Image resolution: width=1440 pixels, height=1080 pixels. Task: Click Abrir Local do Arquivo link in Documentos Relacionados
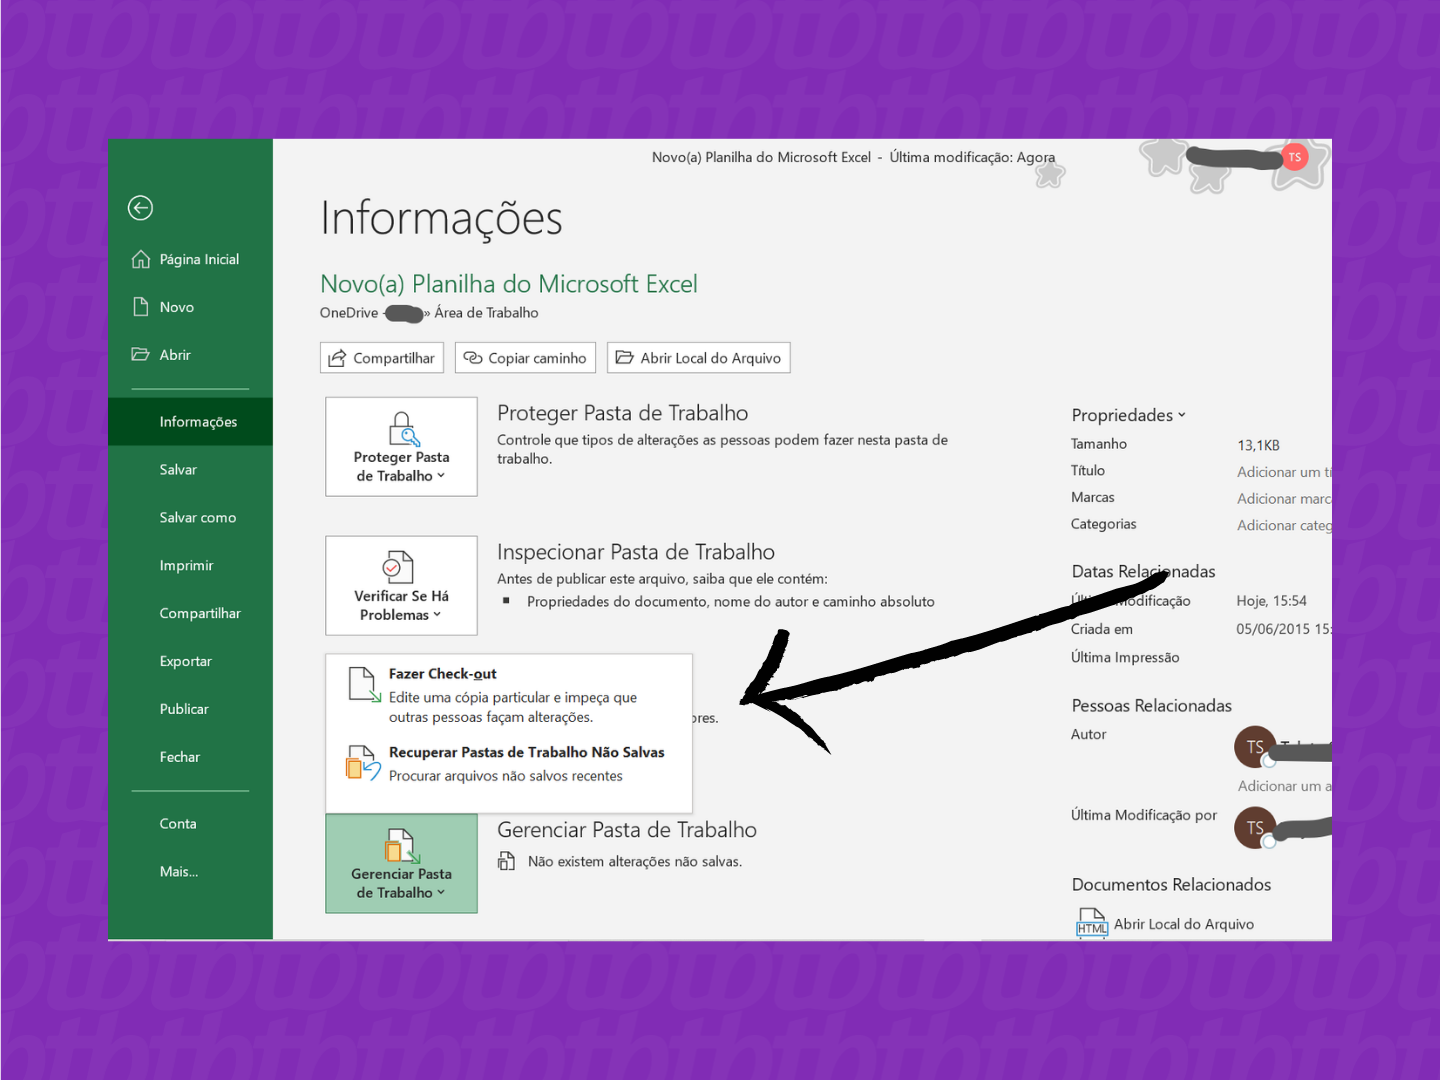pos(1184,924)
